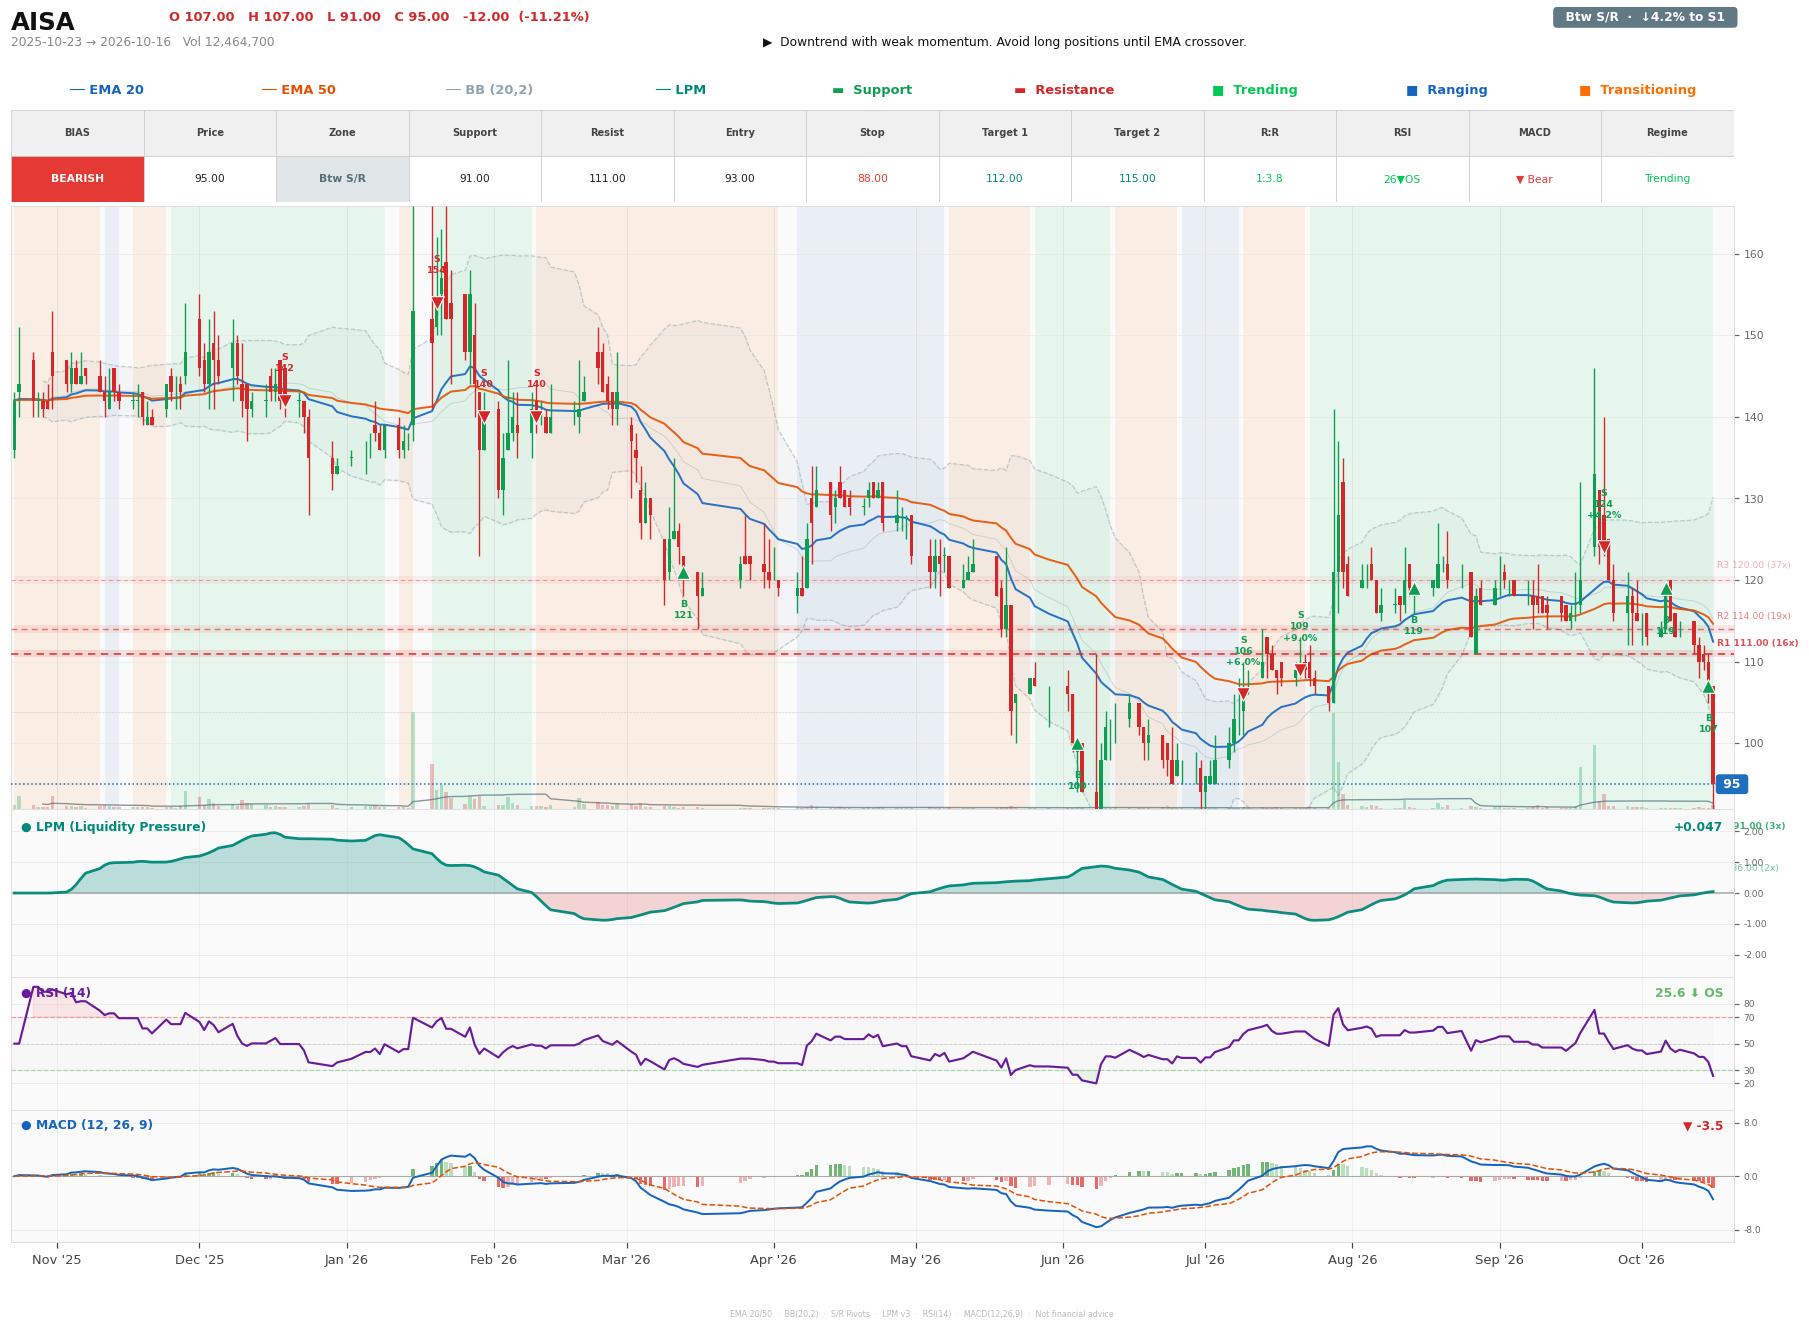
Task: Click the orange Transitioning legend entry
Action: pos(1637,90)
